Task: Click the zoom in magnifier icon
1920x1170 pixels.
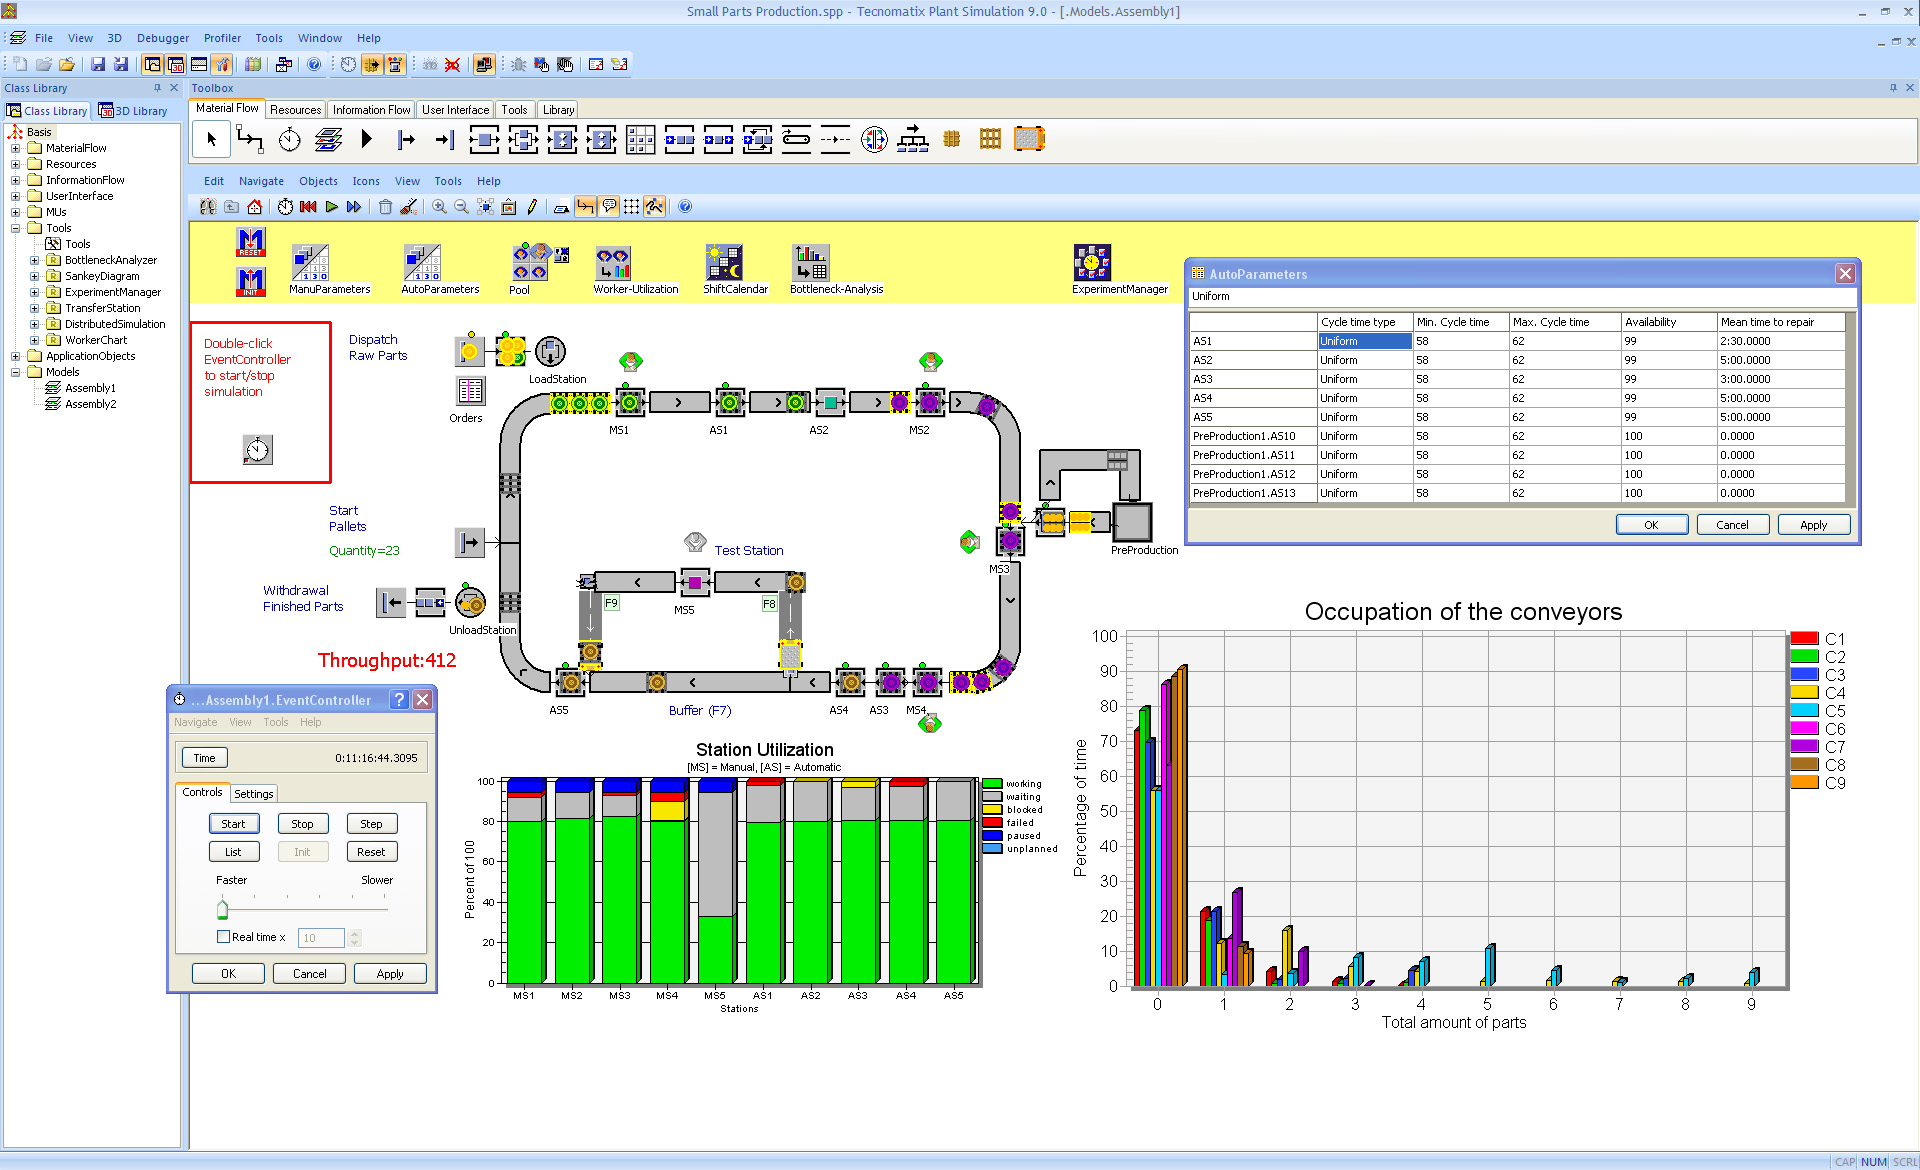Action: point(439,207)
